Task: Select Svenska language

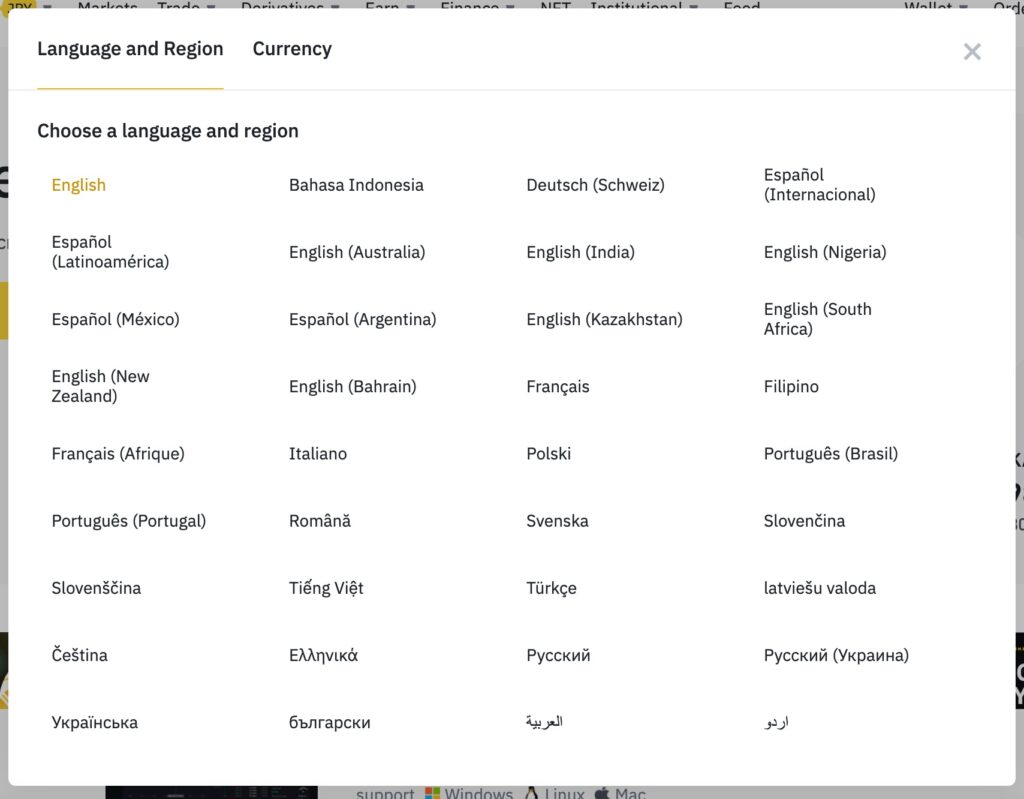Action: coord(557,521)
